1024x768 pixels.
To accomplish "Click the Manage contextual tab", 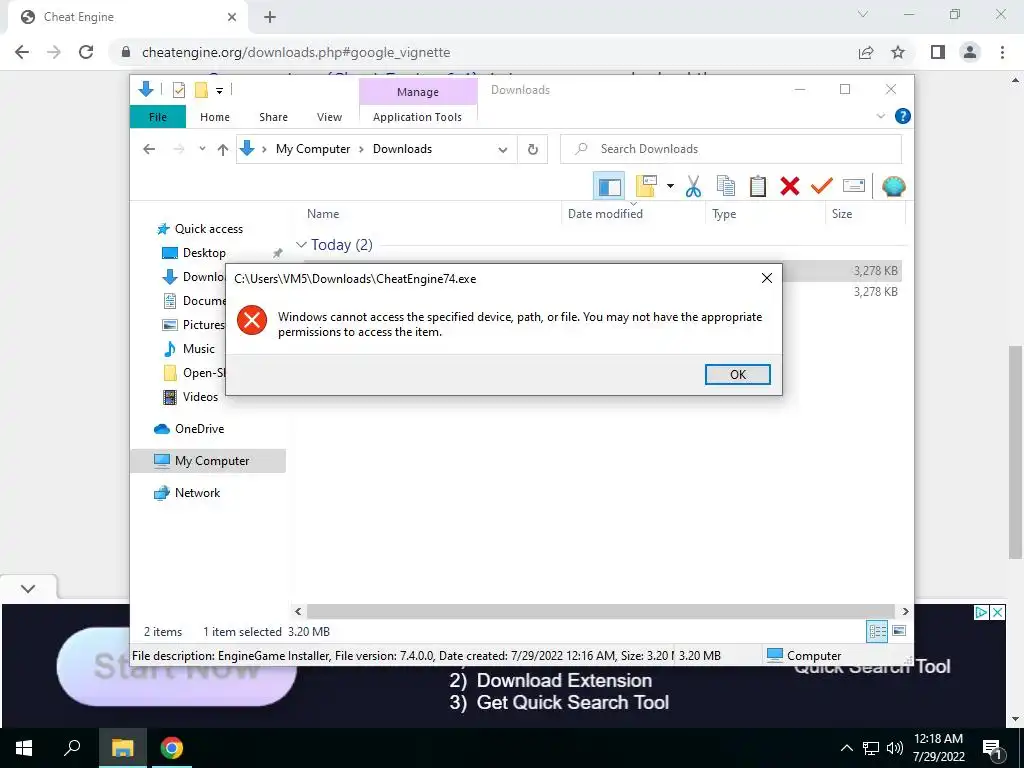I will (x=418, y=92).
